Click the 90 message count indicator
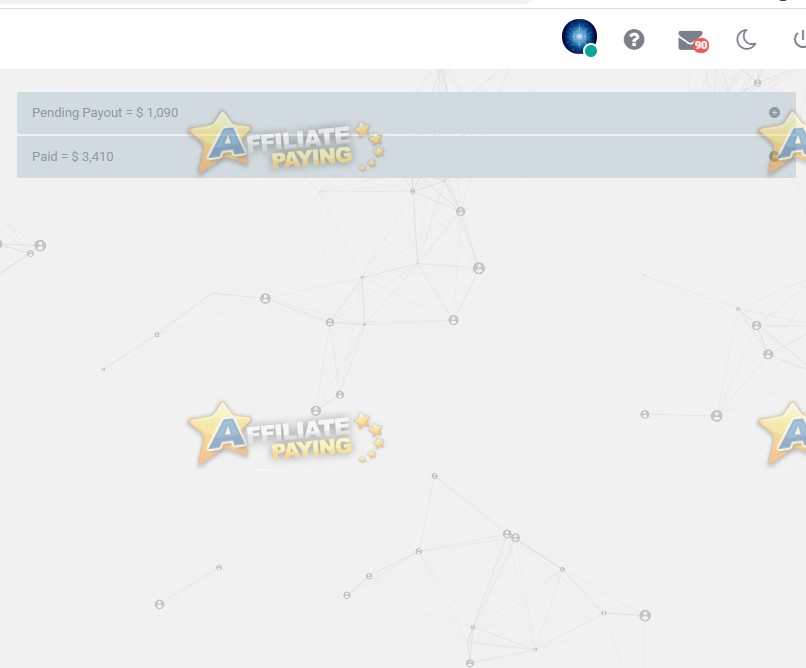Image resolution: width=806 pixels, height=668 pixels. click(701, 45)
